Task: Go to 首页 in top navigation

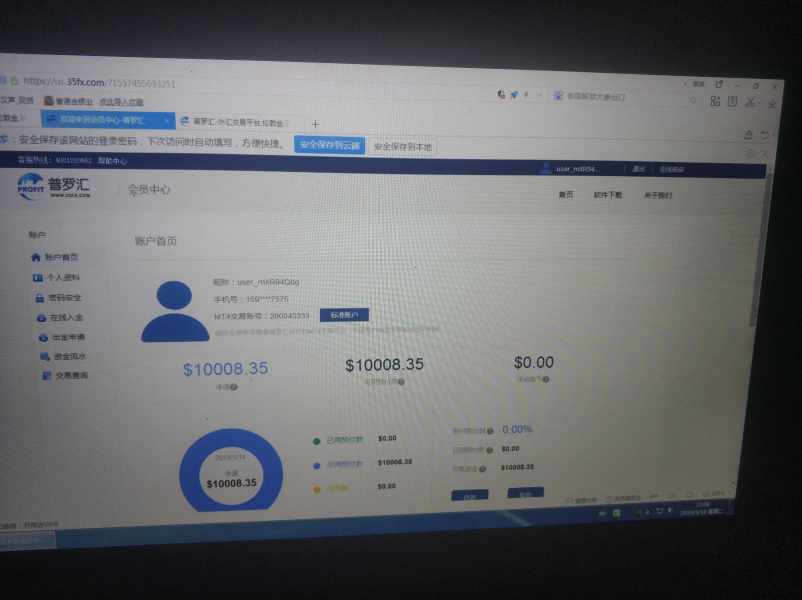Action: [x=565, y=194]
